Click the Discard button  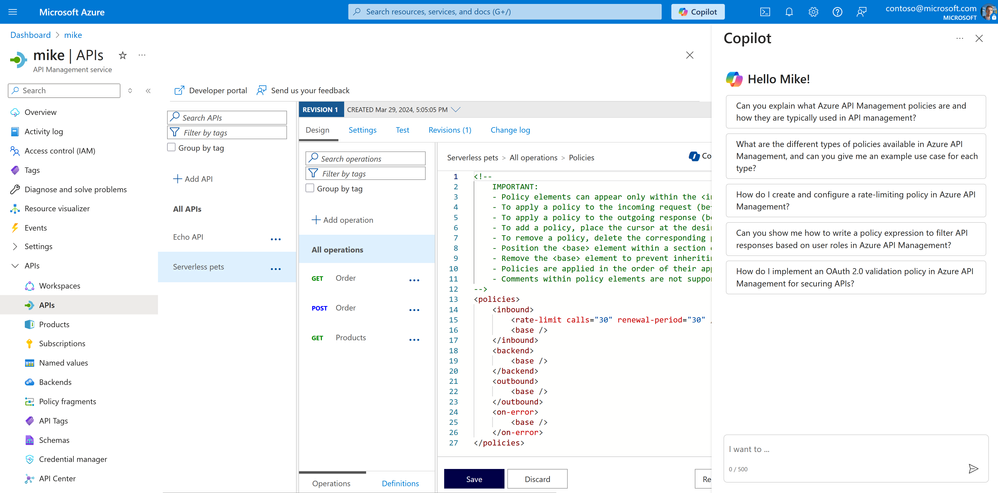(x=537, y=479)
